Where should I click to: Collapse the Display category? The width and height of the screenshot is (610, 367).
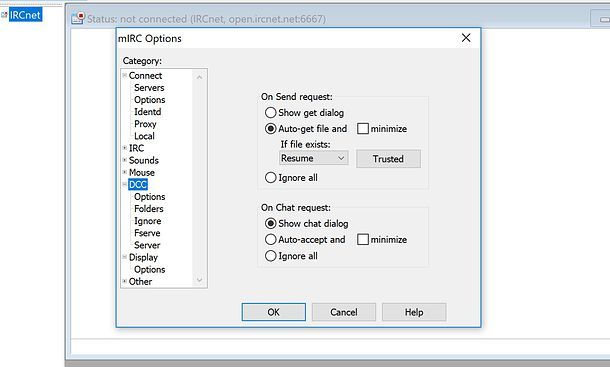pos(124,257)
